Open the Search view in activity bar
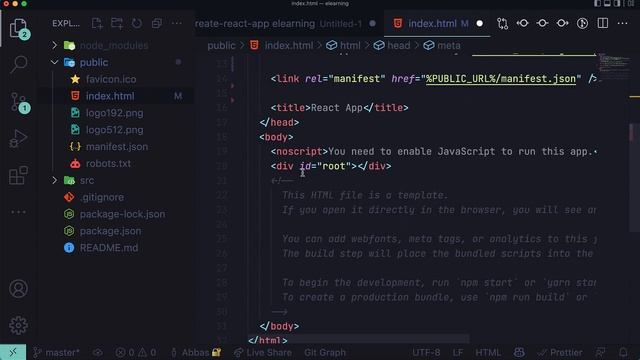 click(18, 64)
